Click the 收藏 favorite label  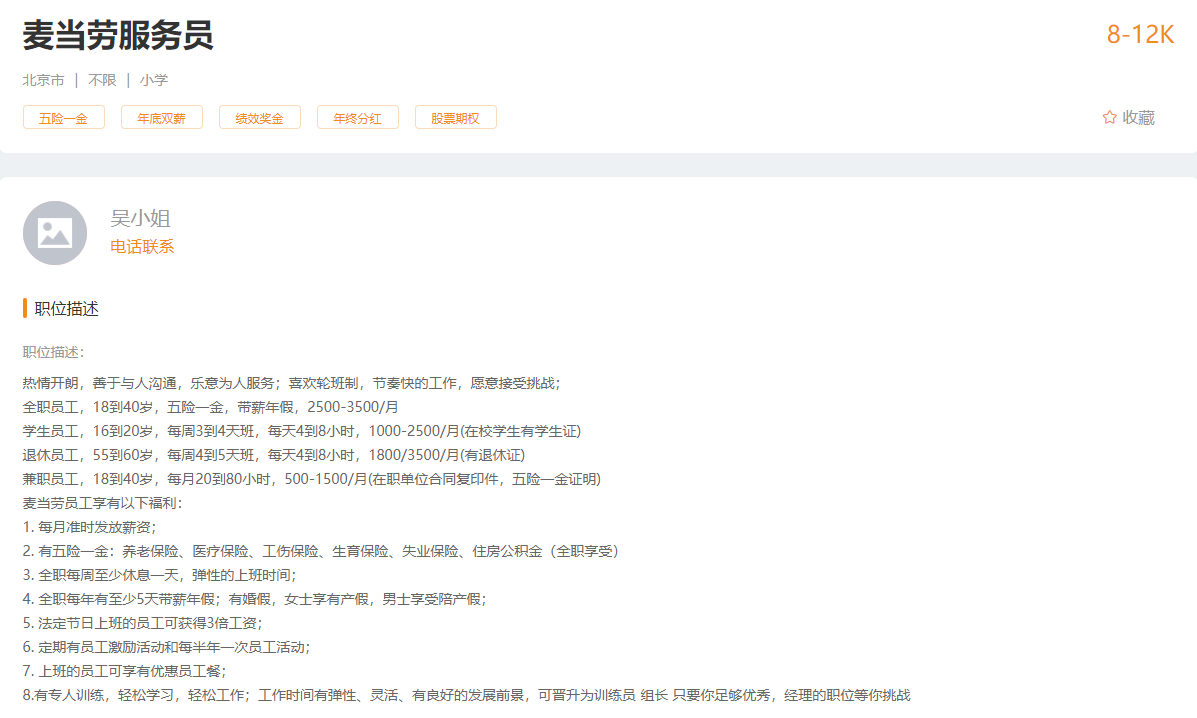1138,118
